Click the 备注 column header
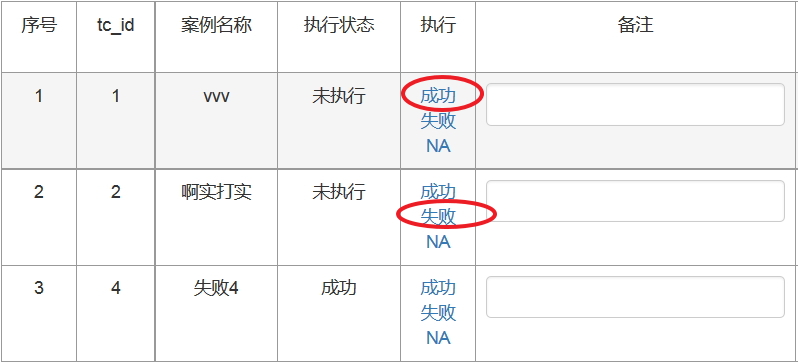Screen dimensions: 798x364 coord(635,25)
